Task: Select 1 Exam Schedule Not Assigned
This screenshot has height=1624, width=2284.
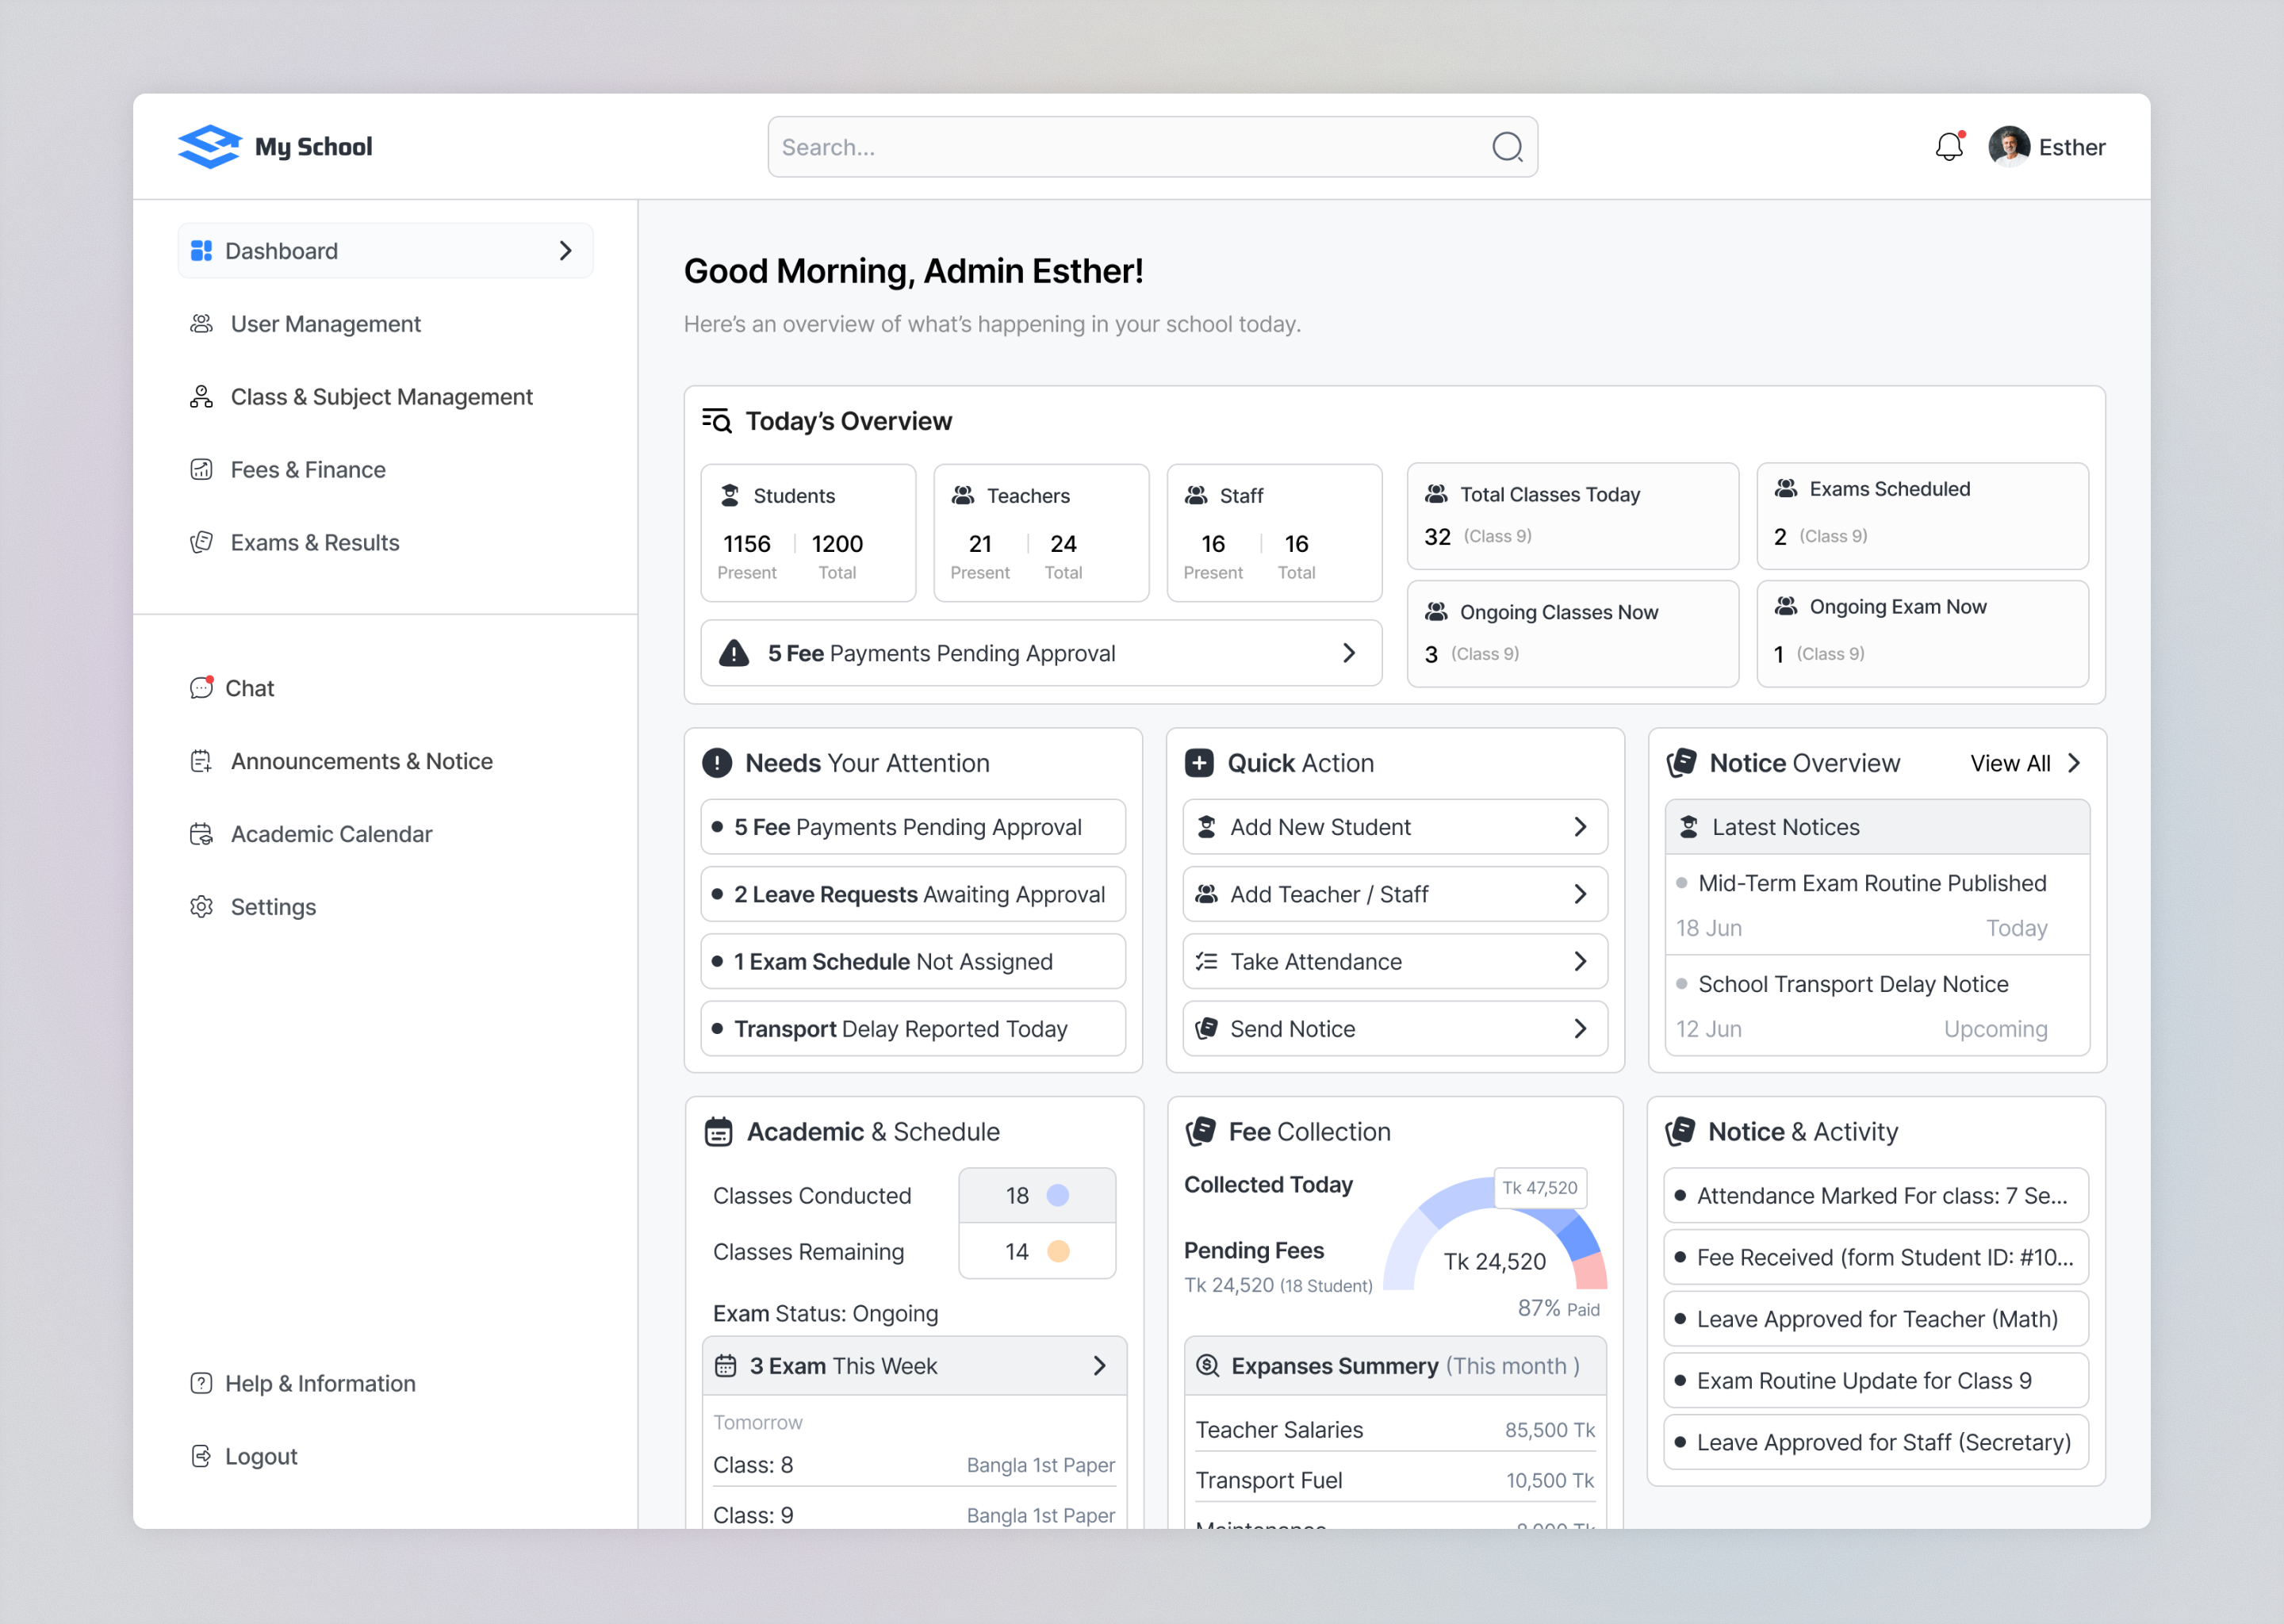Action: 913,961
